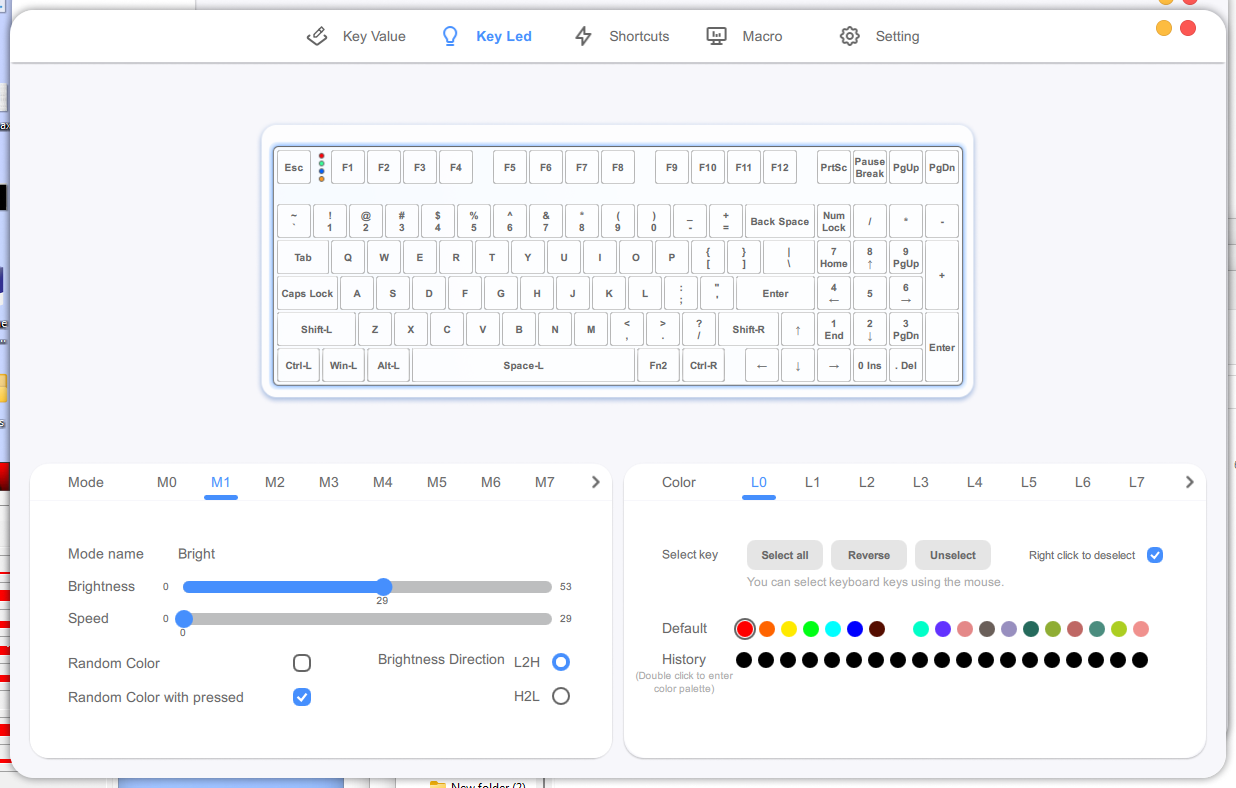Open the Setting gear icon
Image resolution: width=1236 pixels, height=788 pixels.
(x=850, y=36)
